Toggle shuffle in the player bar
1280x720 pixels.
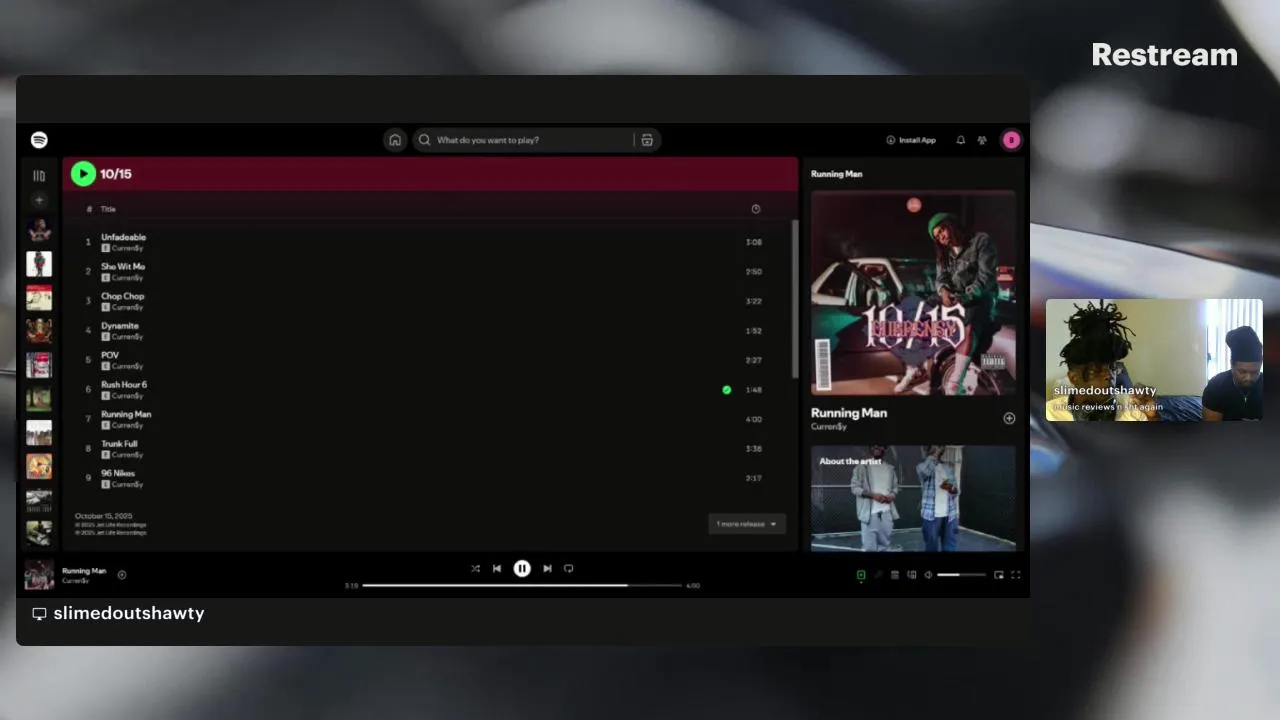point(475,568)
